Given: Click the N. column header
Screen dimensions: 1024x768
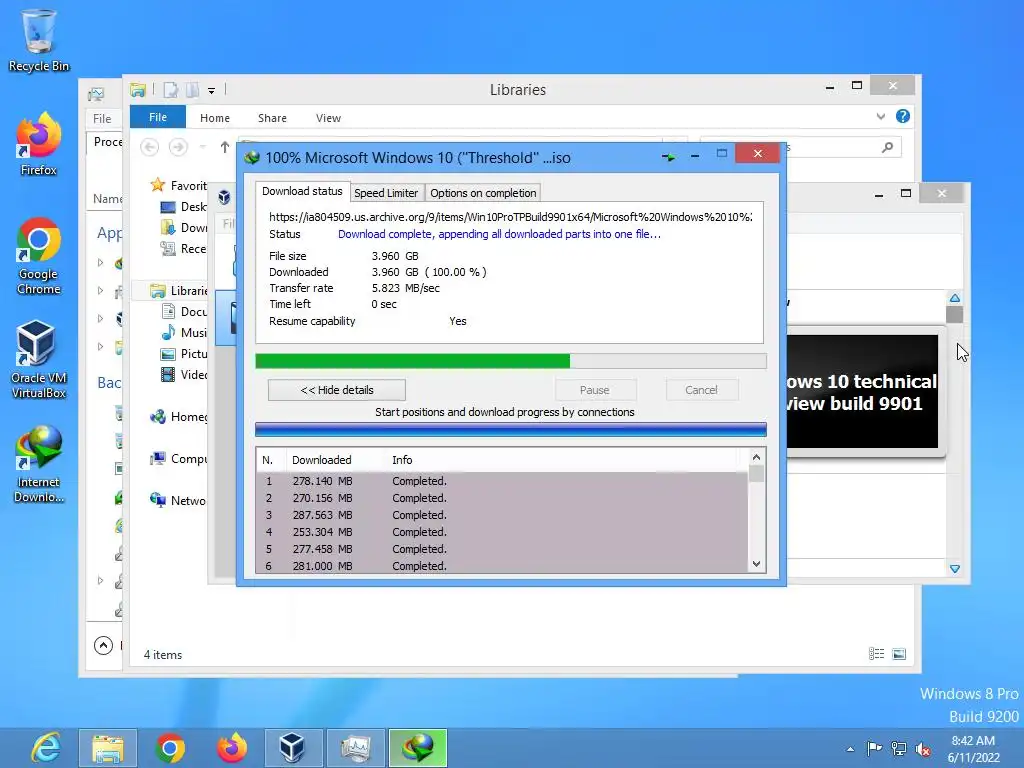Looking at the screenshot, I should point(270,460).
